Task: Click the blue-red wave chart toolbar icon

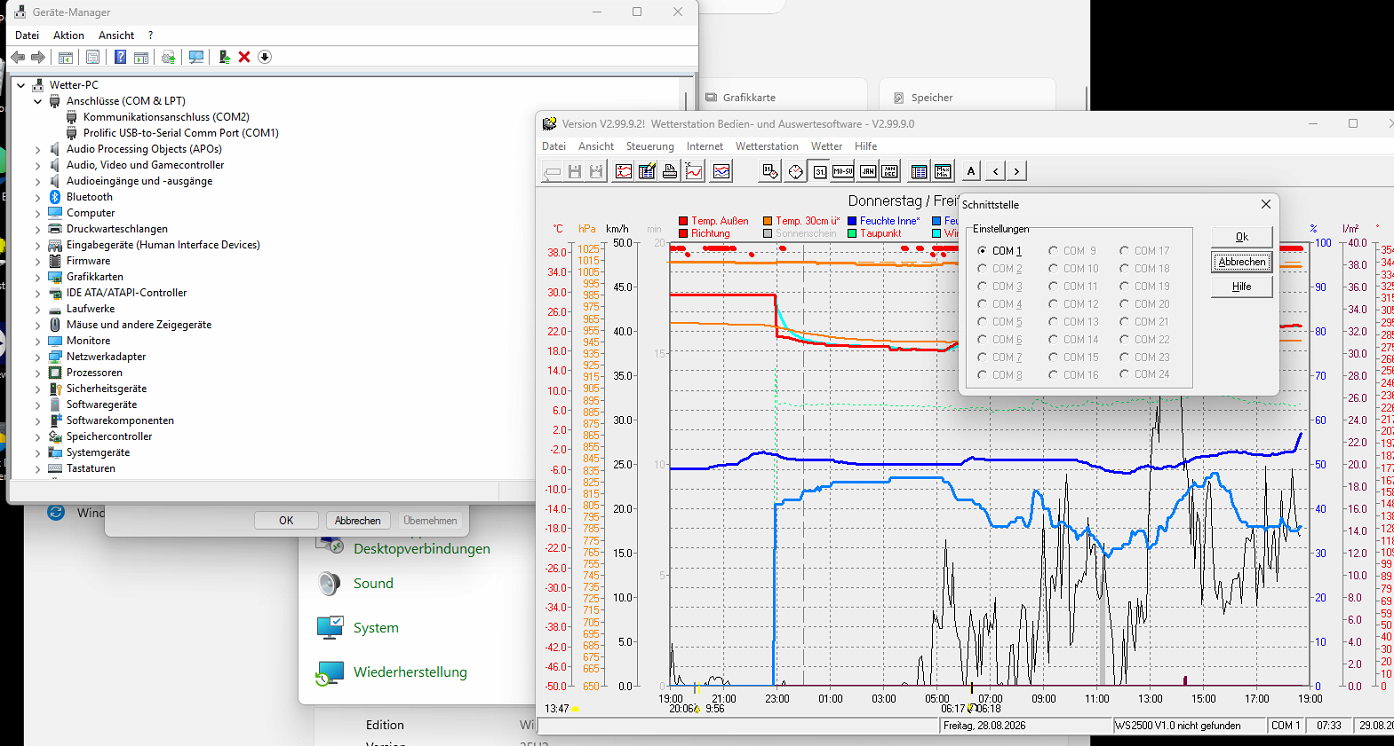Action: coord(721,171)
